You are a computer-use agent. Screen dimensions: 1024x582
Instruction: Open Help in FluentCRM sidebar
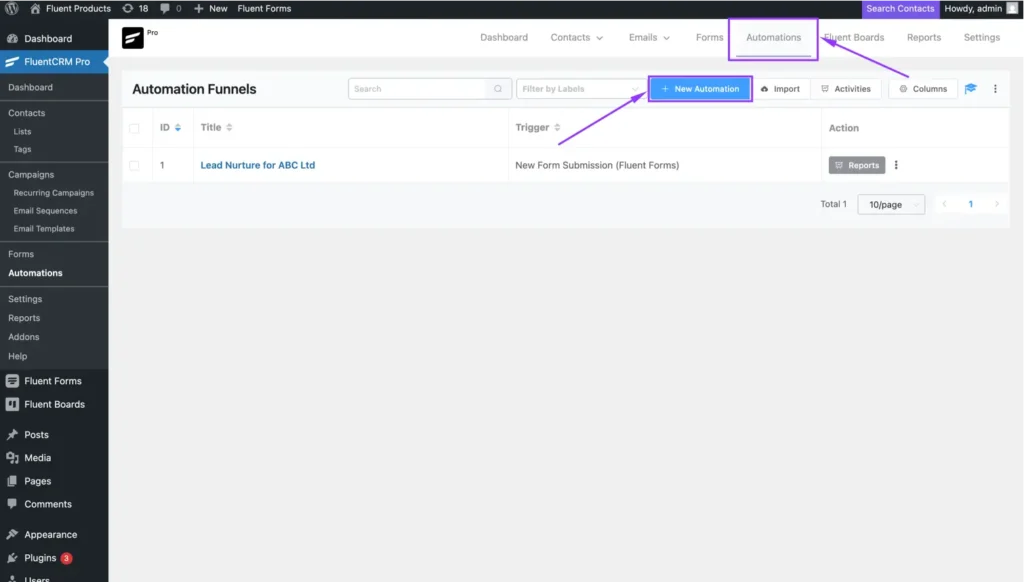(x=18, y=356)
